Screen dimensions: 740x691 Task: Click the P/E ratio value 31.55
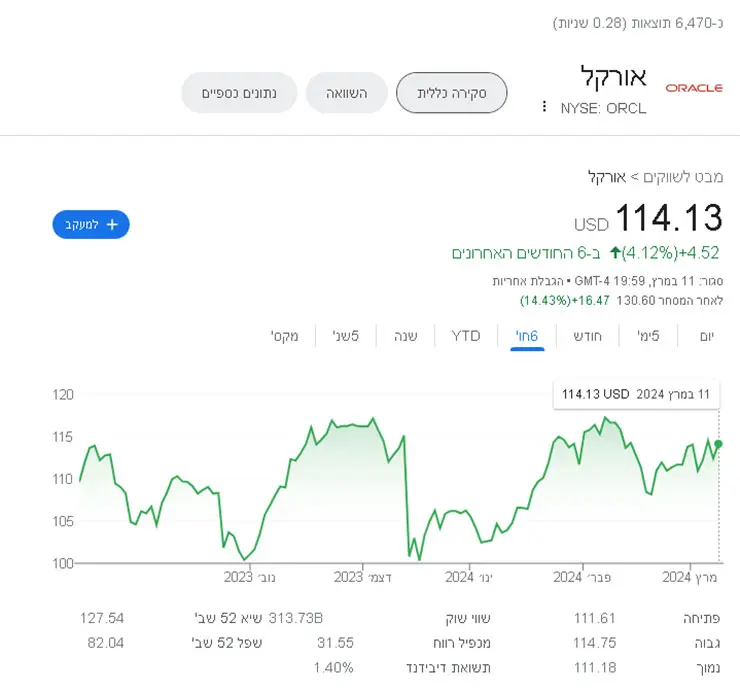335,643
